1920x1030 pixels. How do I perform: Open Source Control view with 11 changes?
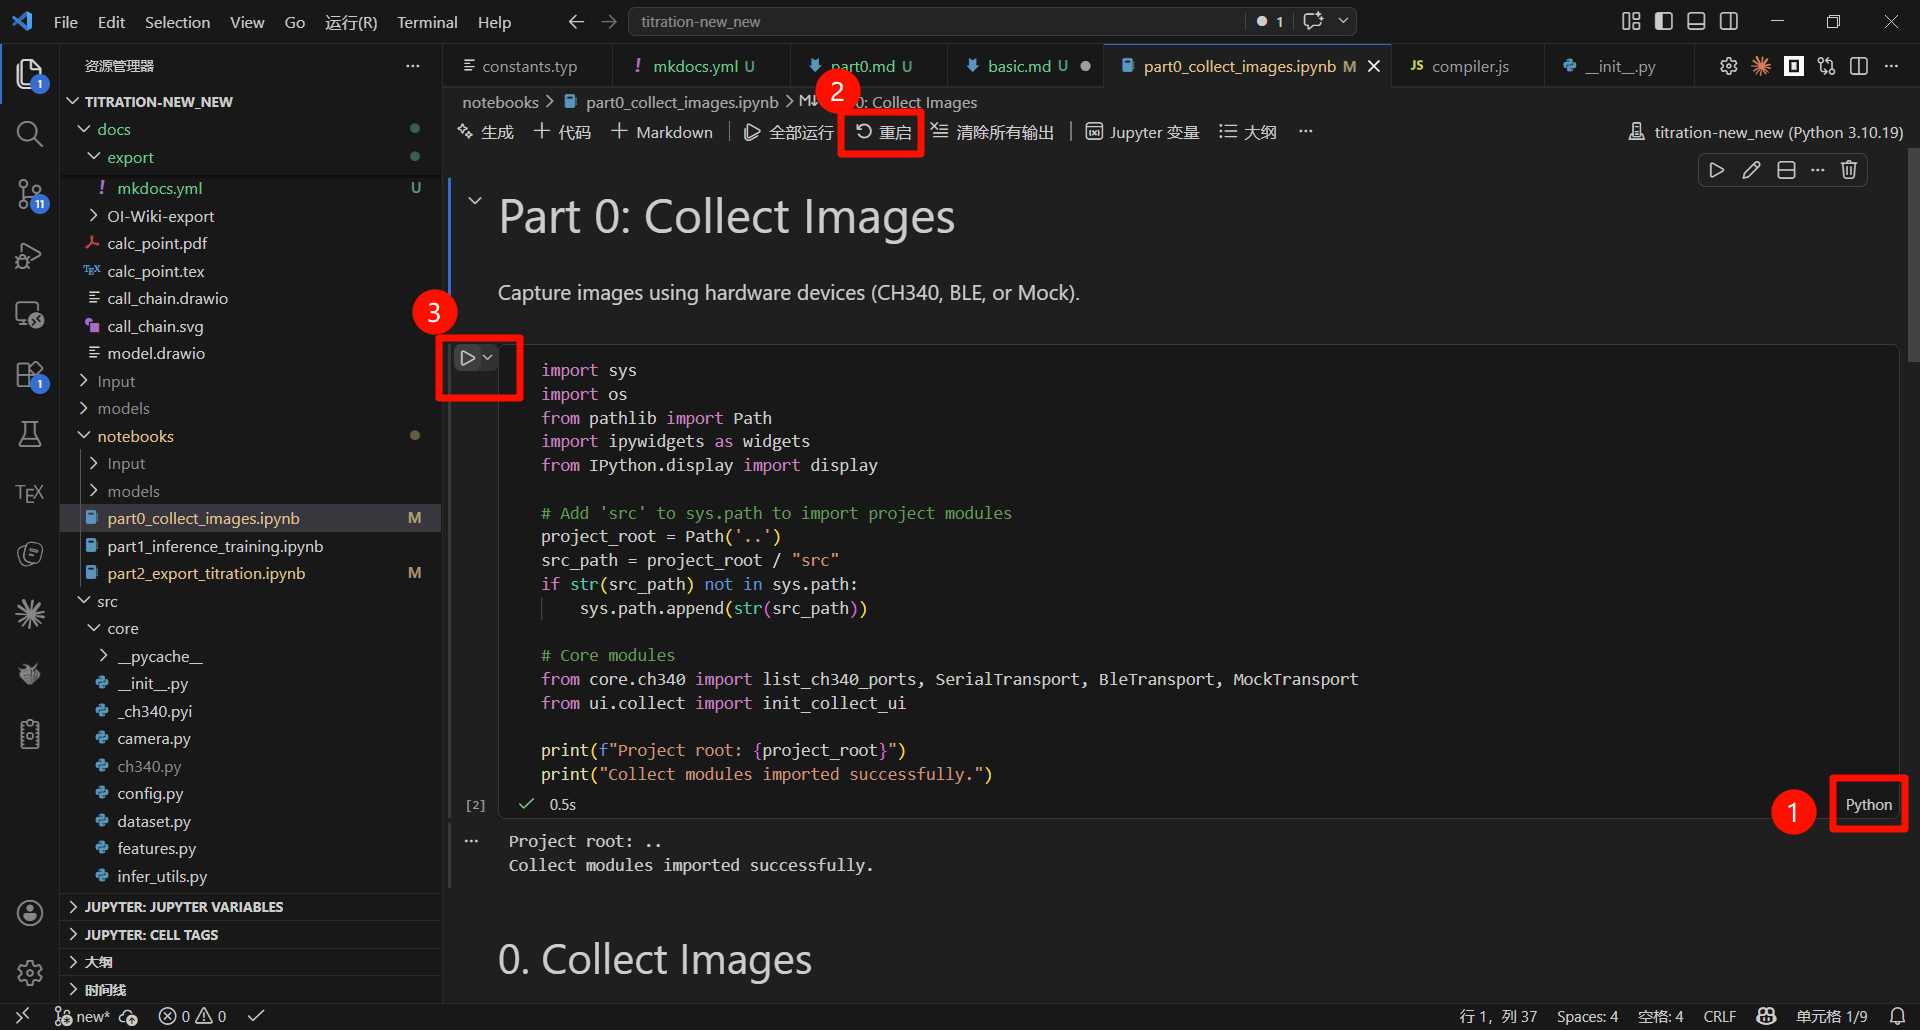(30, 194)
